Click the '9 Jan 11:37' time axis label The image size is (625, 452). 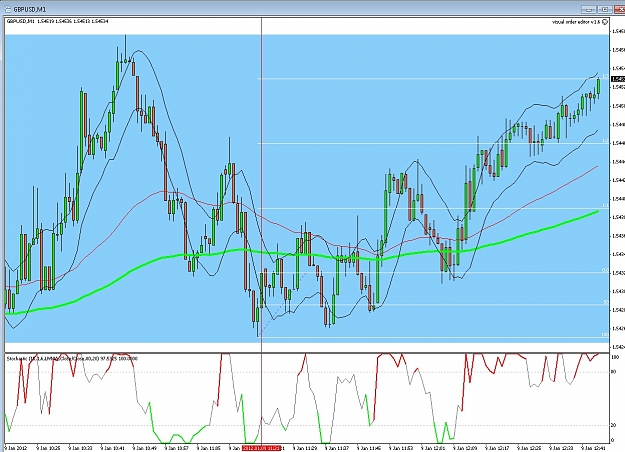pyautogui.click(x=336, y=448)
